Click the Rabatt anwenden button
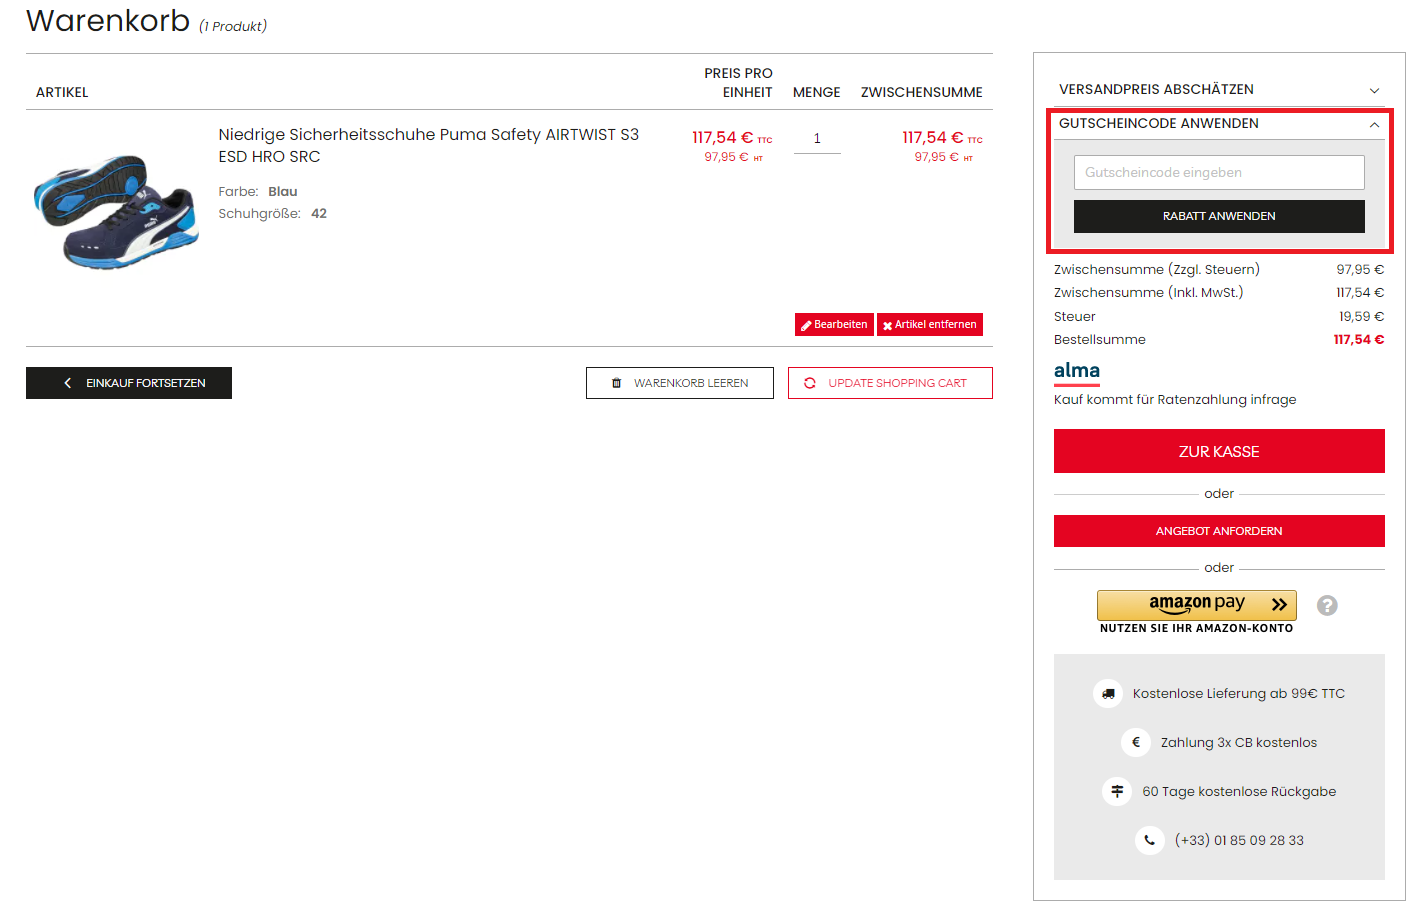Screen dimensions: 1415x914 1219,216
